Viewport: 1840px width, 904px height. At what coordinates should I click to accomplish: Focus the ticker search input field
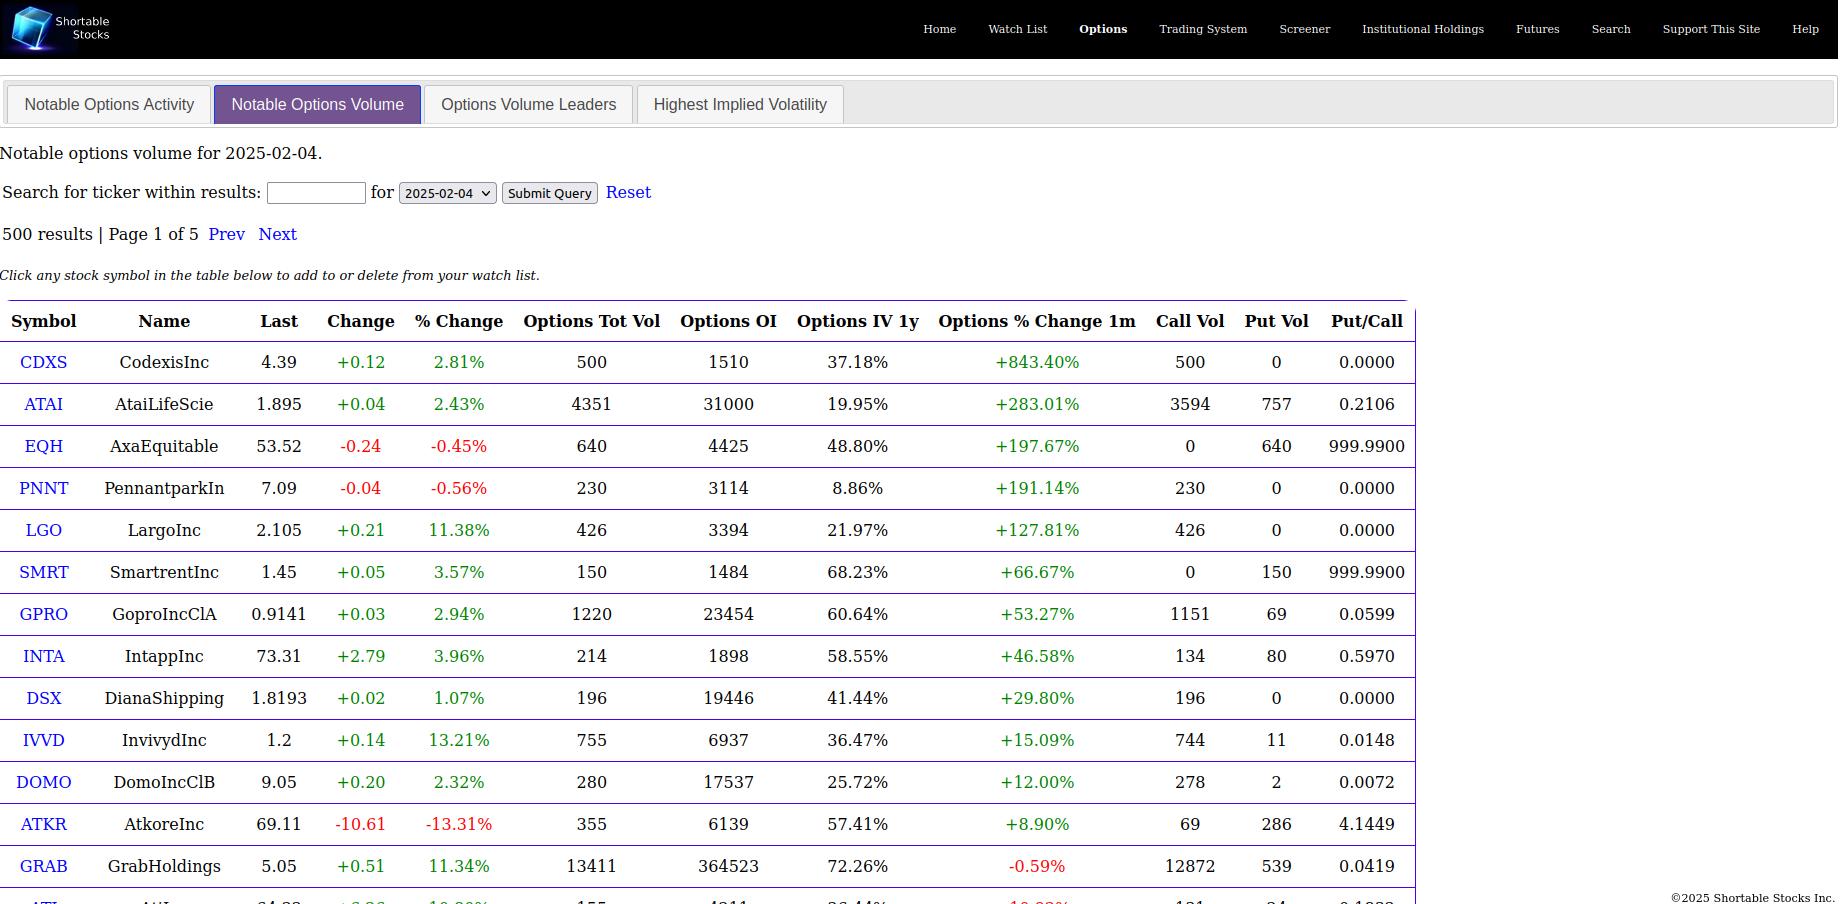tap(316, 193)
